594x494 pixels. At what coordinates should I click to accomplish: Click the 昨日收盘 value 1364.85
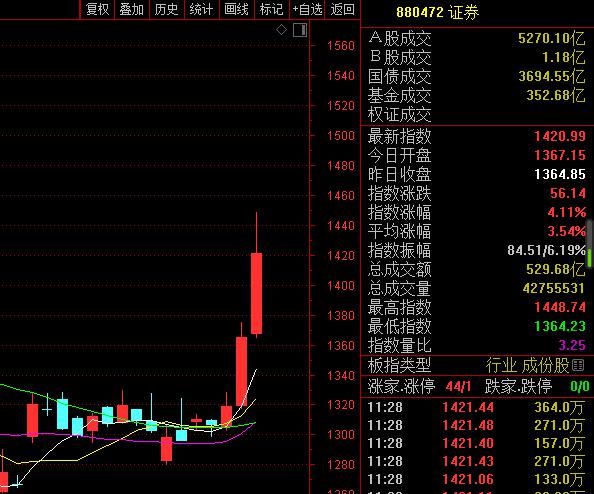560,174
